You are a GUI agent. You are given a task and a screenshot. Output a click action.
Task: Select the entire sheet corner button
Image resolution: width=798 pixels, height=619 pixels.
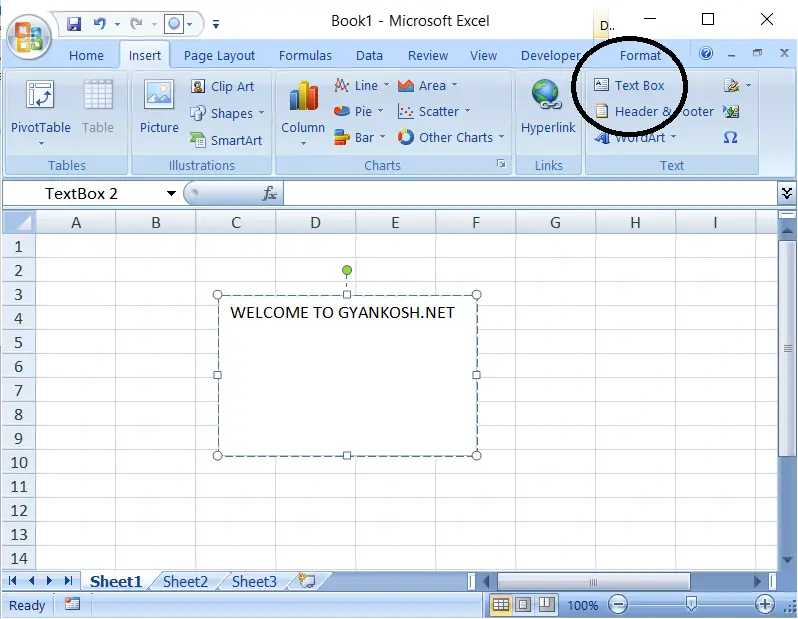tap(19, 222)
